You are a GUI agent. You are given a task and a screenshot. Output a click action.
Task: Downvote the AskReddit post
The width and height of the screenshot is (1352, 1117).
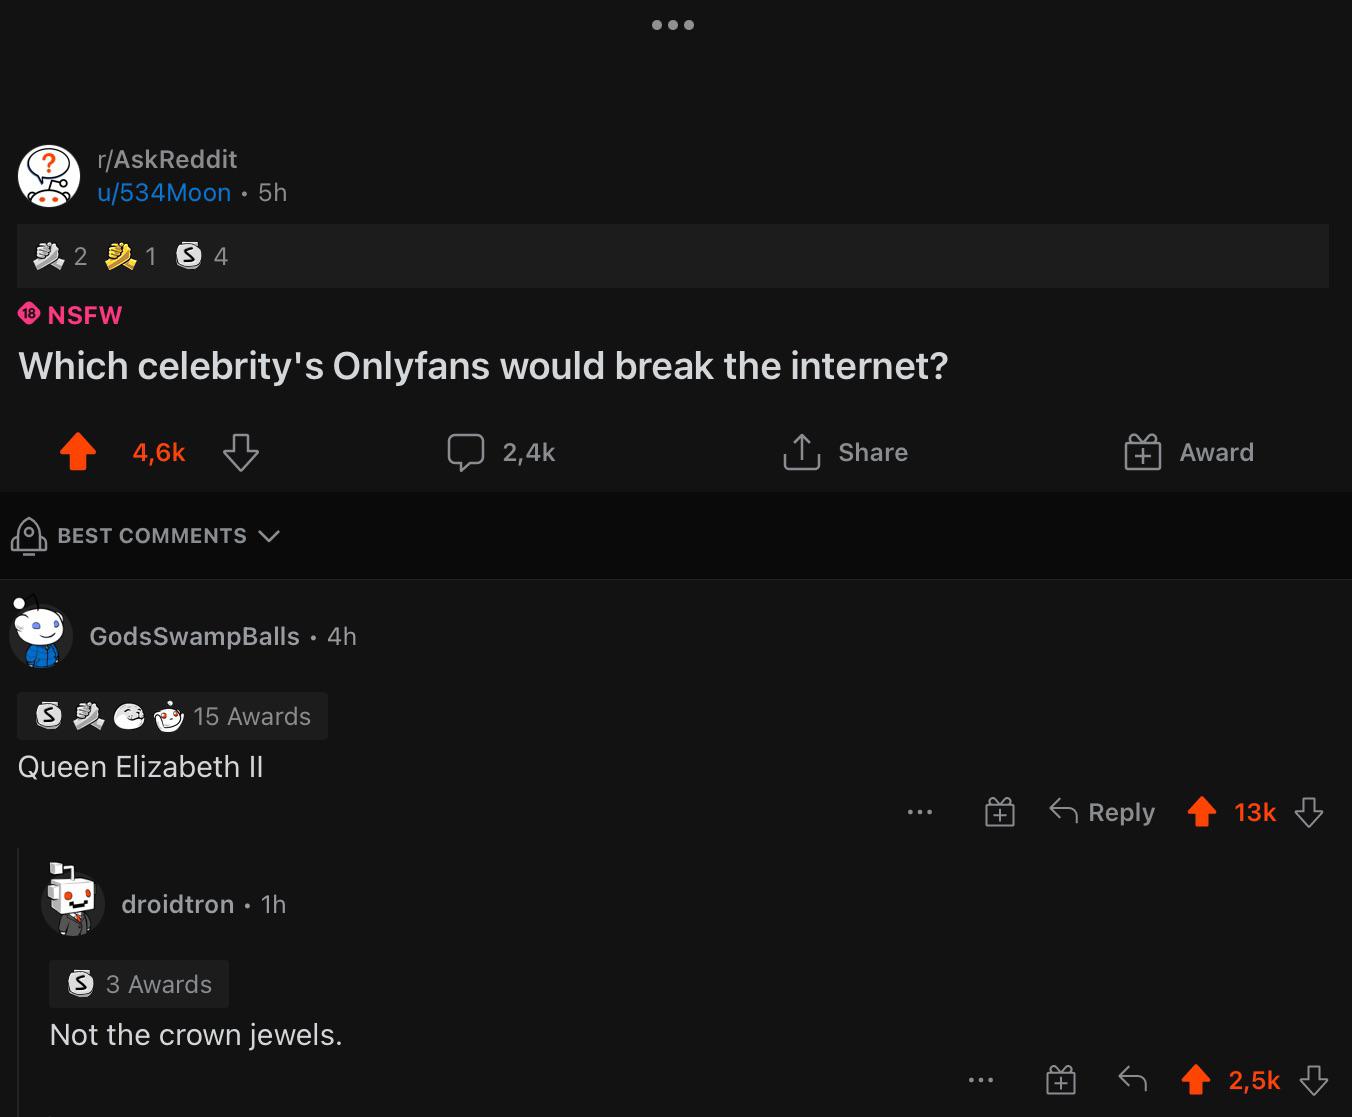tap(241, 452)
